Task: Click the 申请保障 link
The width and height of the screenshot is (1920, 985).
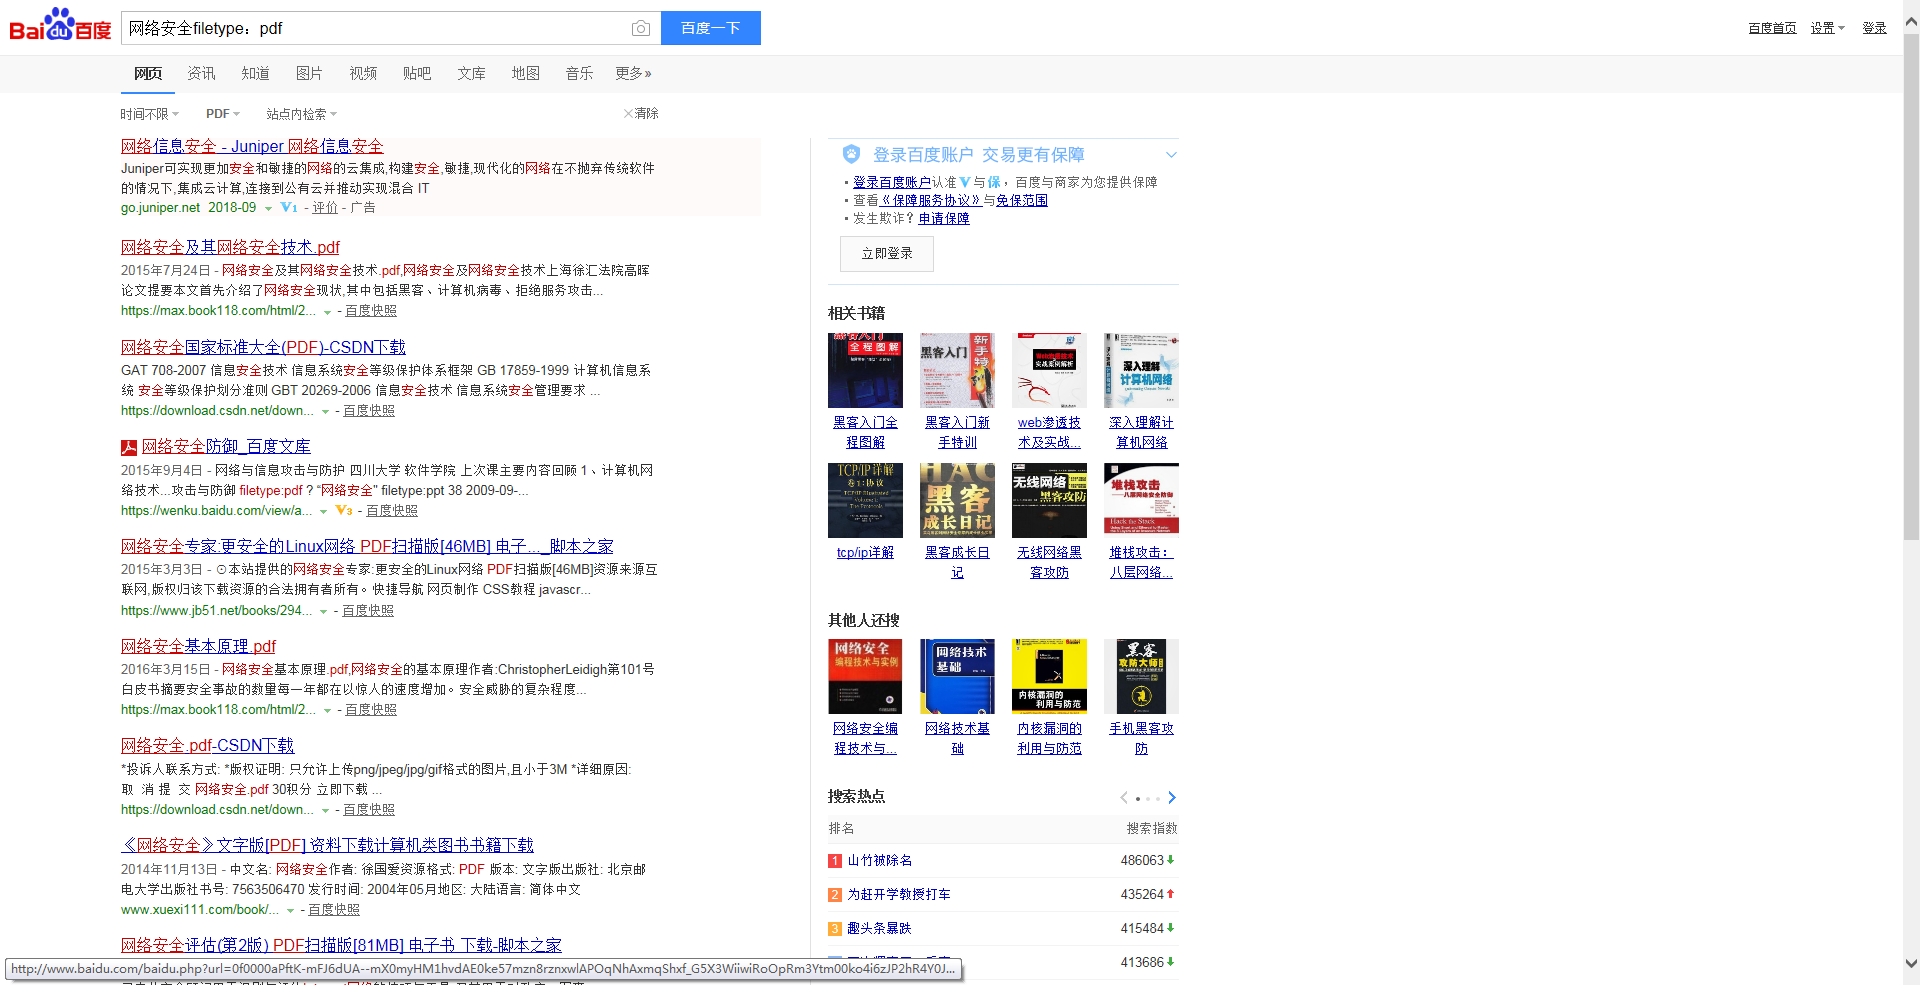Action: tap(944, 218)
